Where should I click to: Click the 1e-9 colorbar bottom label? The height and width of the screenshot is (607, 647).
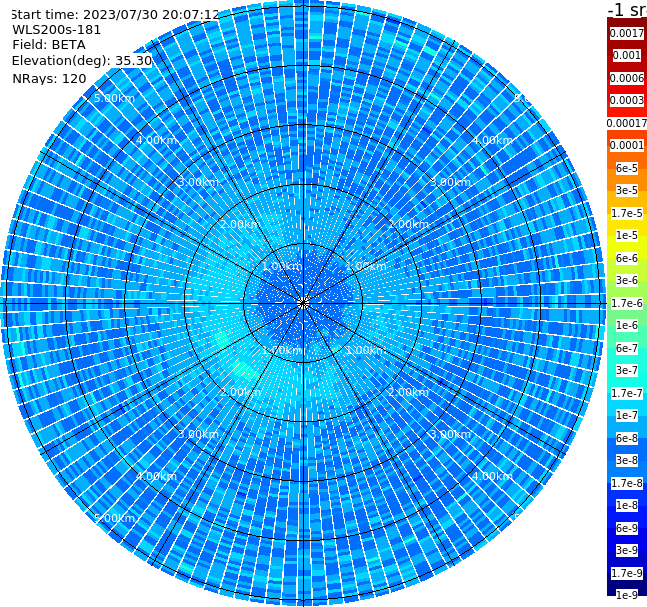626,595
